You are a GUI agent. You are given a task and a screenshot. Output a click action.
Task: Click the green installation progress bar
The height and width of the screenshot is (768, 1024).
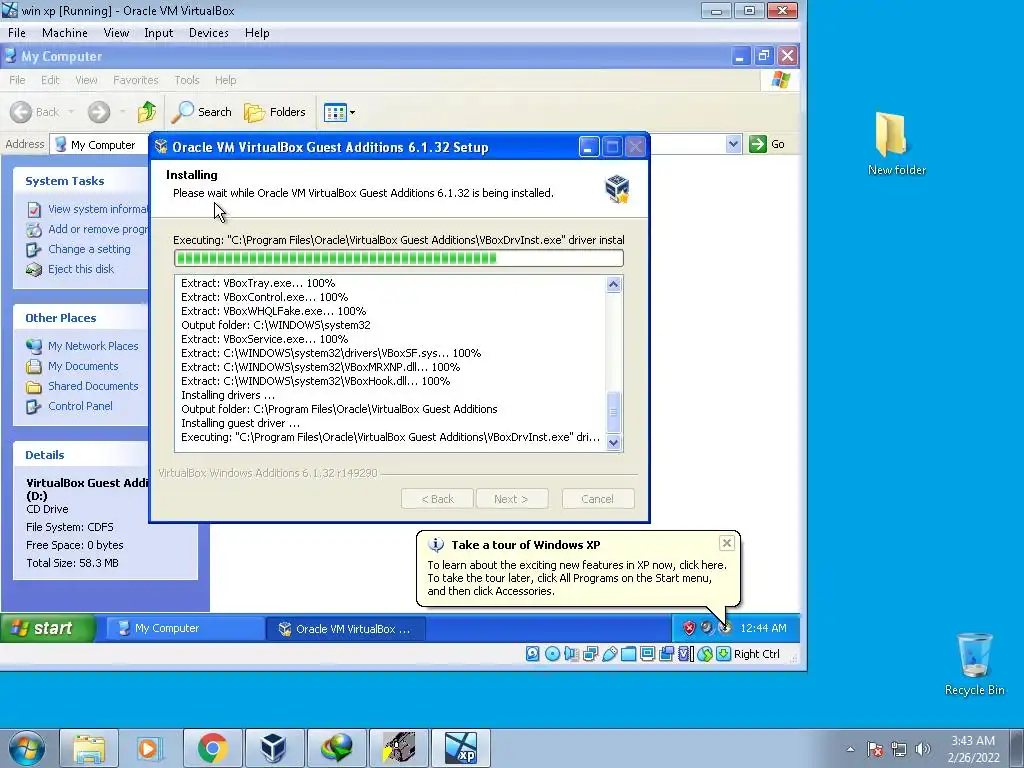click(x=399, y=258)
